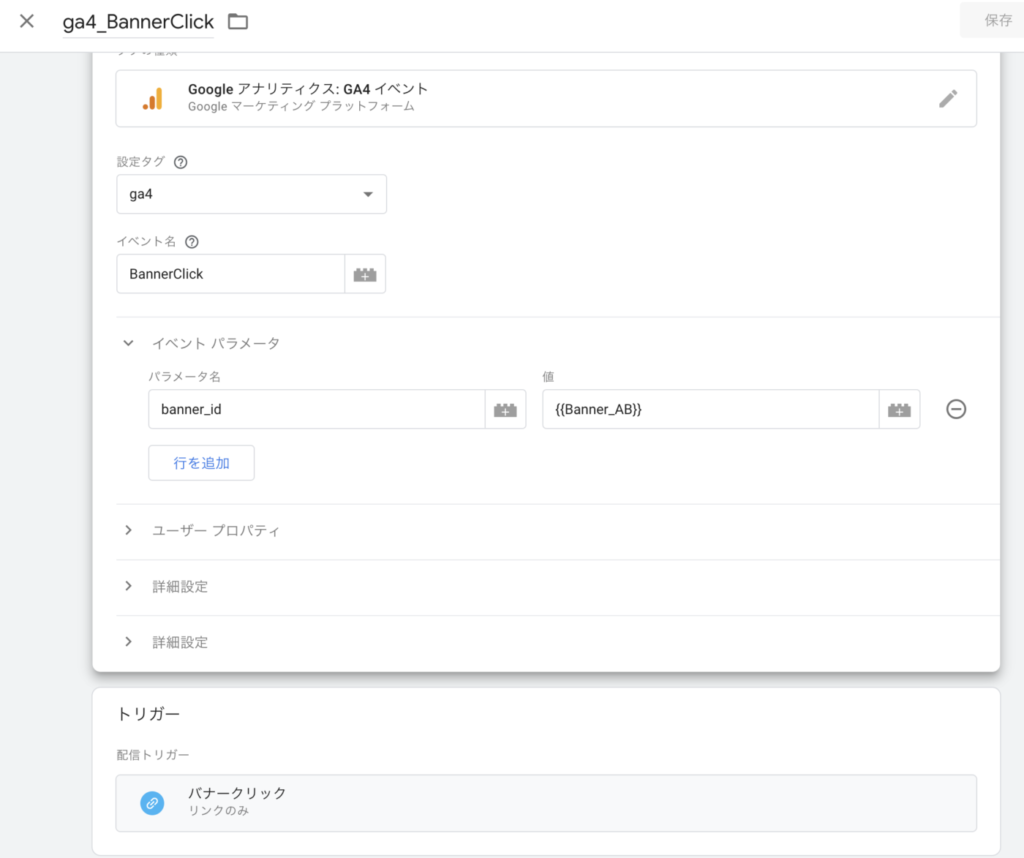The width and height of the screenshot is (1024, 858).
Task: Expand the 詳細設定 section directly below ユーザー プロパティ
Action: pyautogui.click(x=128, y=587)
